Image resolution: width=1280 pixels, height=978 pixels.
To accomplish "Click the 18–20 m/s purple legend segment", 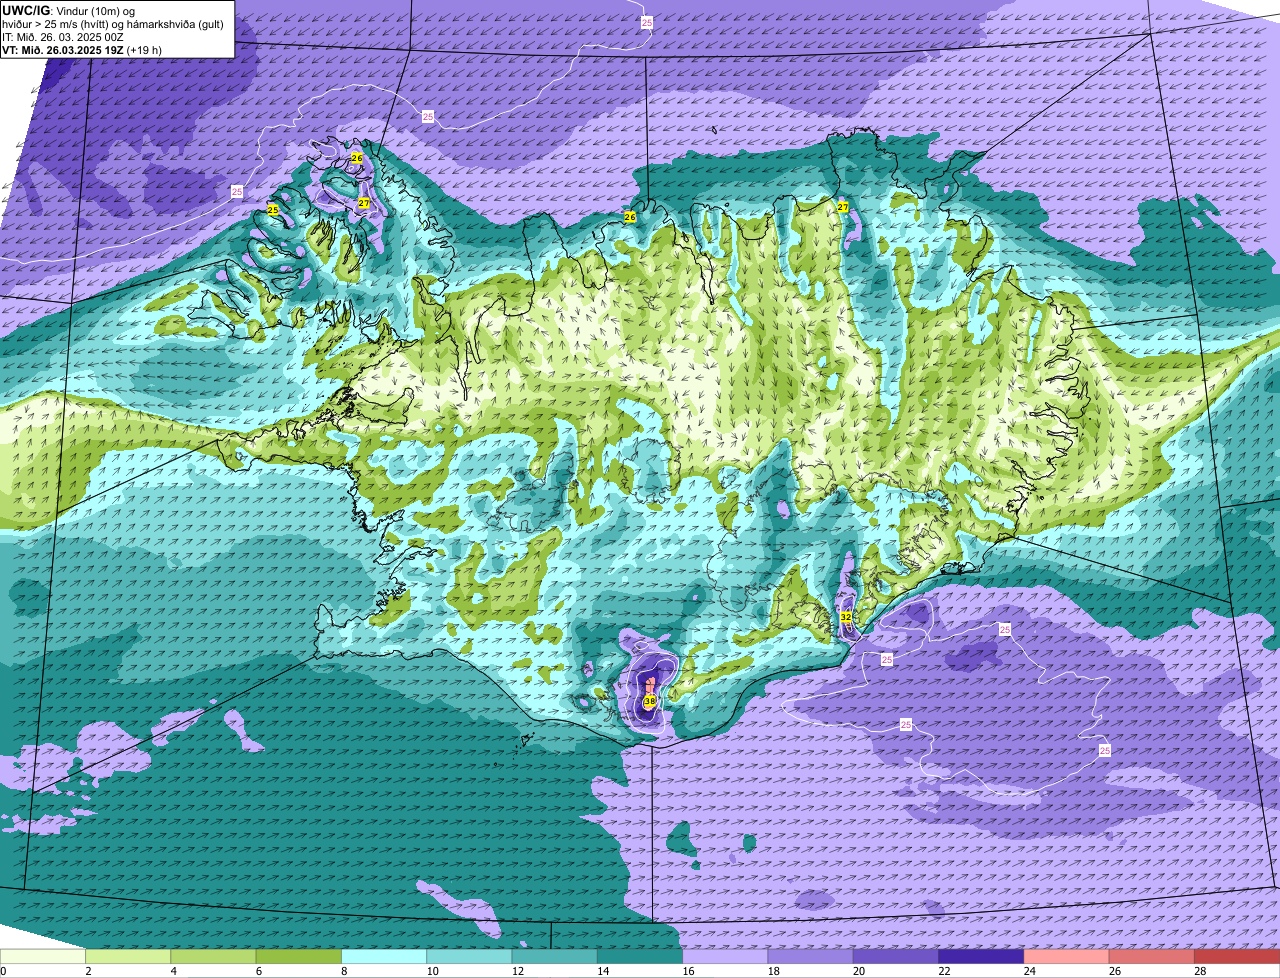I will 811,956.
